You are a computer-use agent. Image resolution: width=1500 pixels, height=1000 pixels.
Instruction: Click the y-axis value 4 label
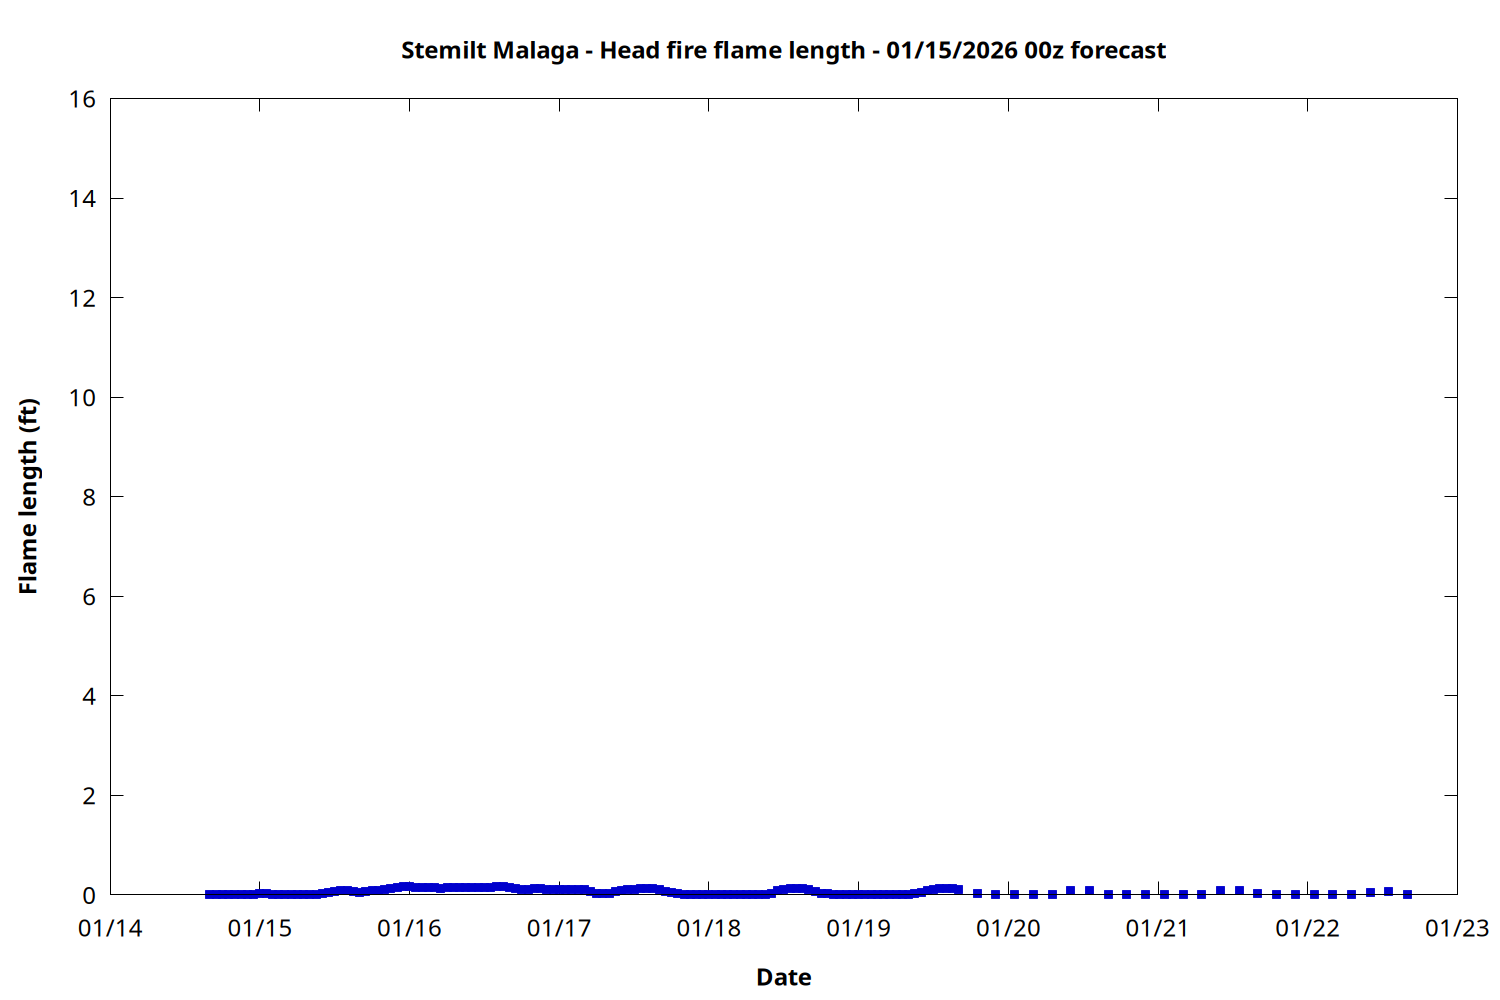click(89, 696)
